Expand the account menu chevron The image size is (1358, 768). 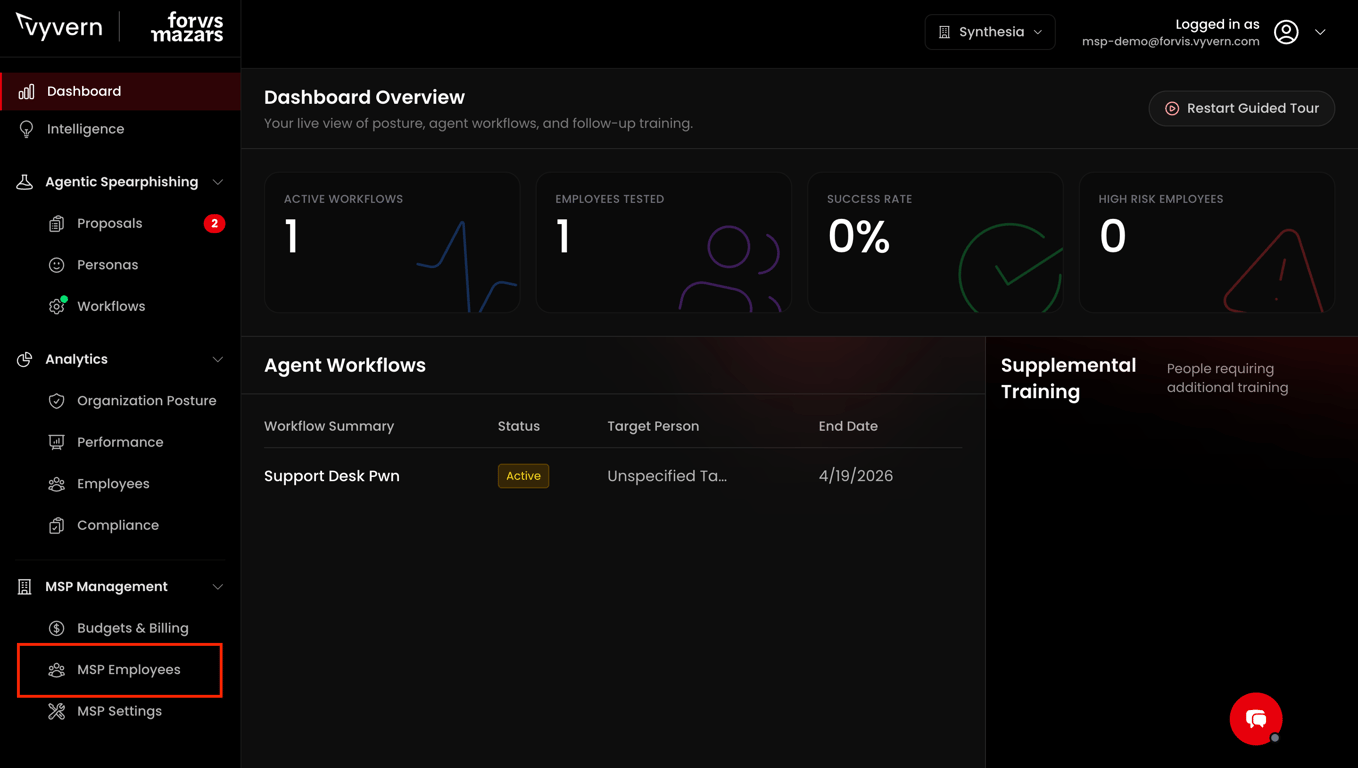pos(1320,32)
